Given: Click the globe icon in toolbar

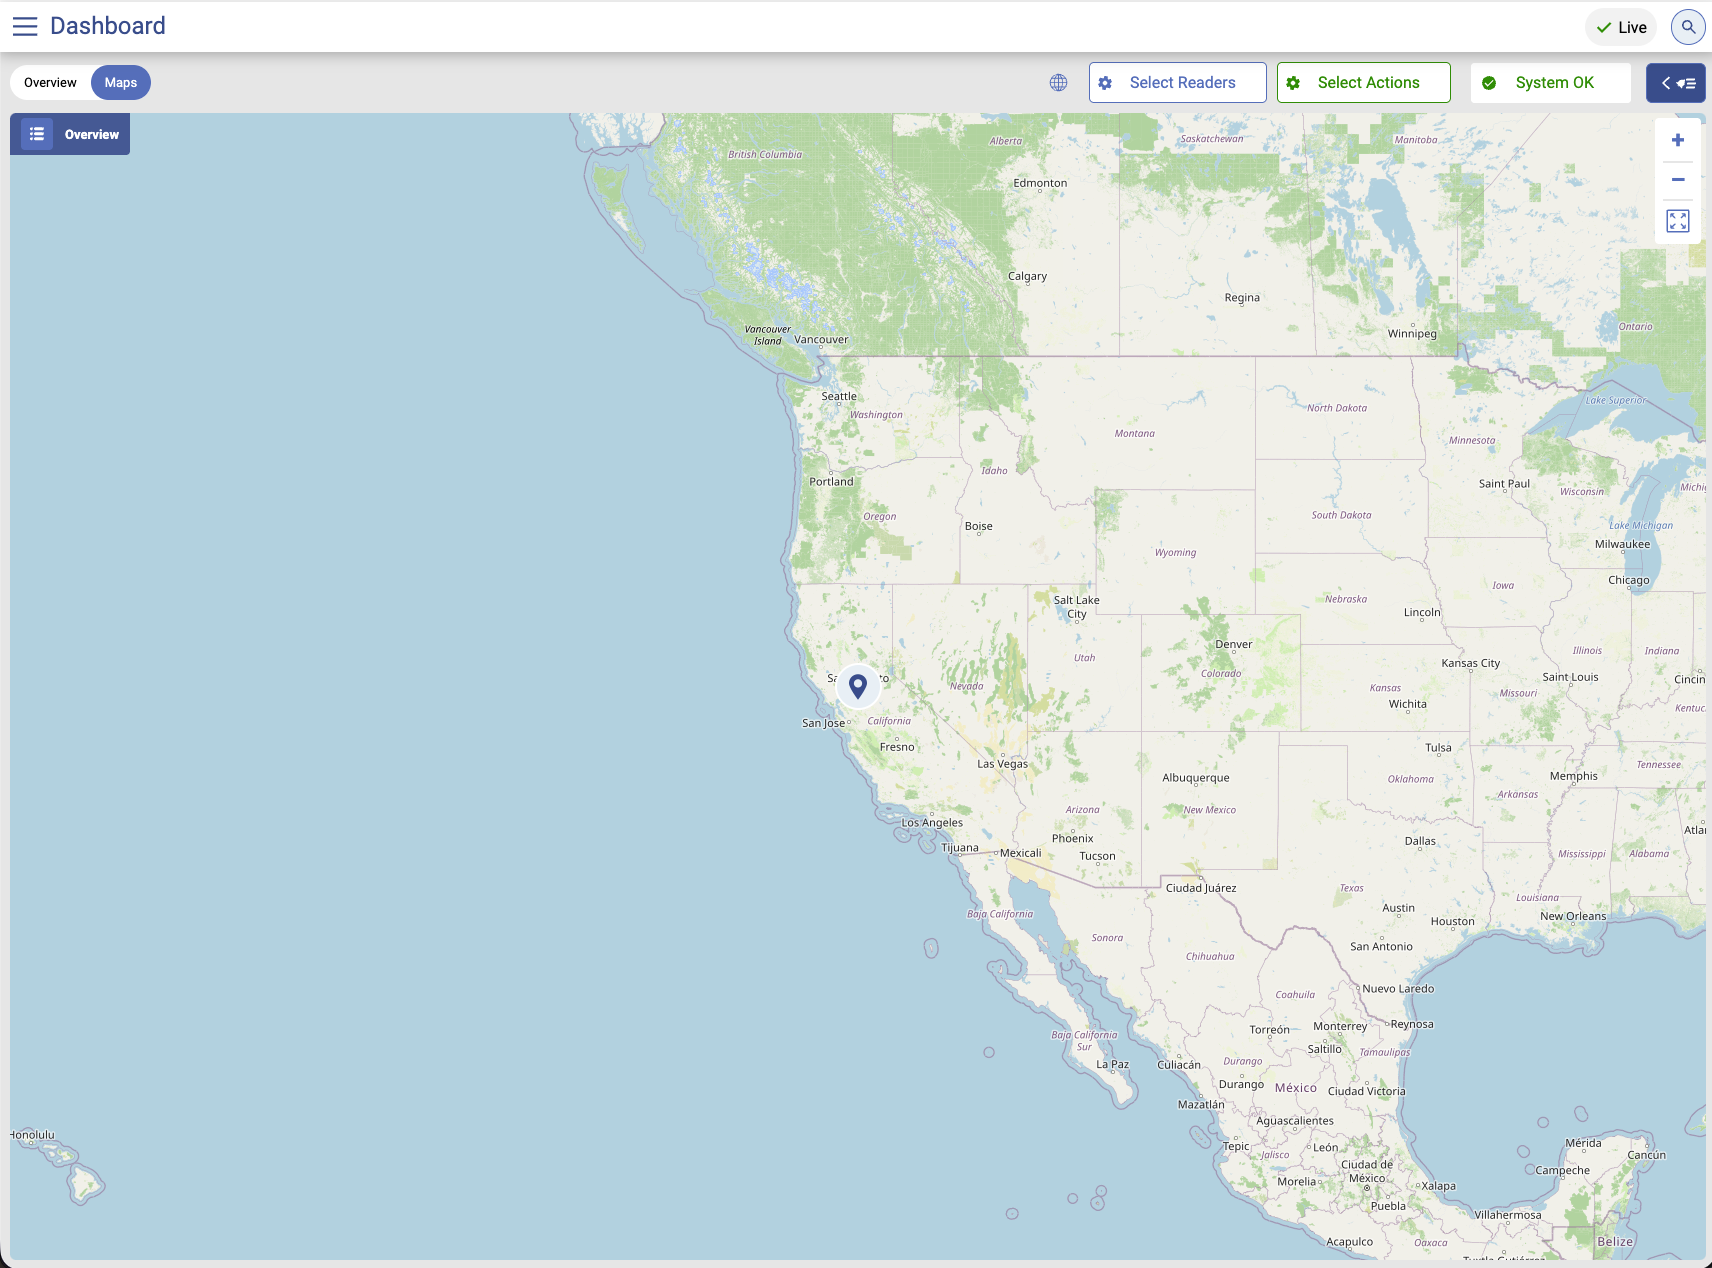Looking at the screenshot, I should coord(1058,83).
